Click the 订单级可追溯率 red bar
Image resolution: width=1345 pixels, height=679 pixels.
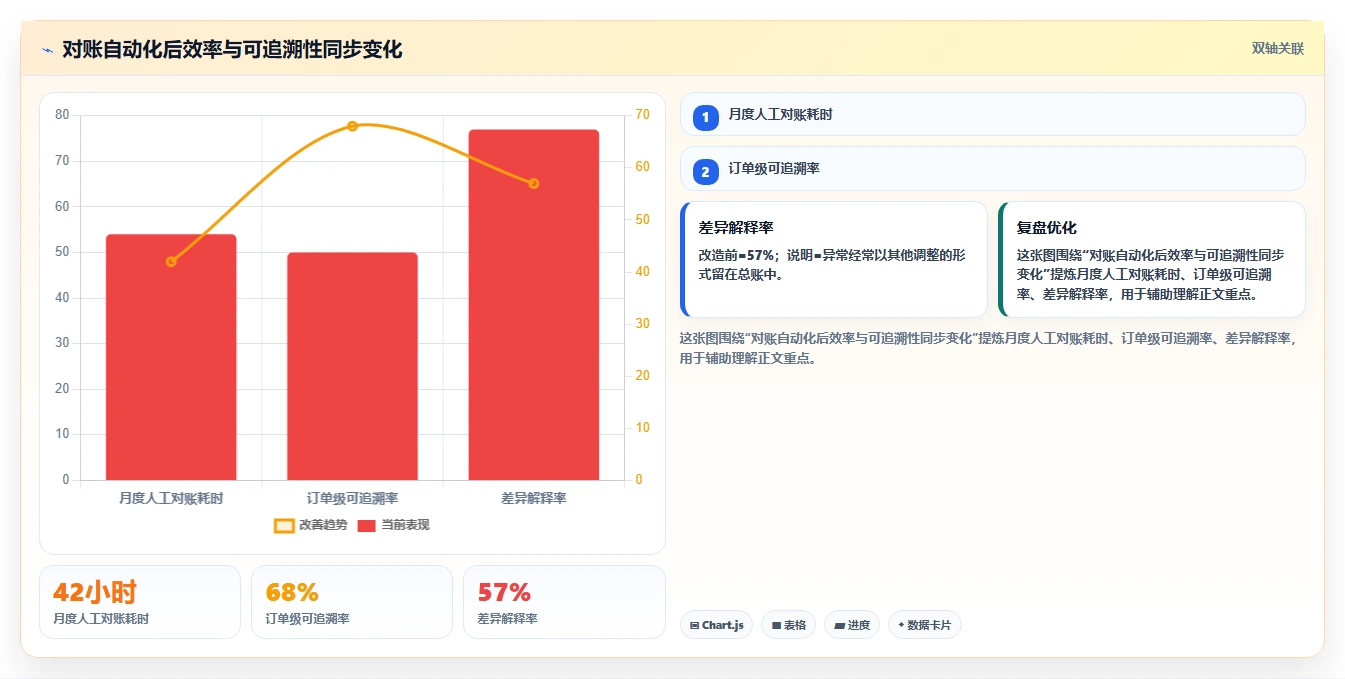[352, 366]
